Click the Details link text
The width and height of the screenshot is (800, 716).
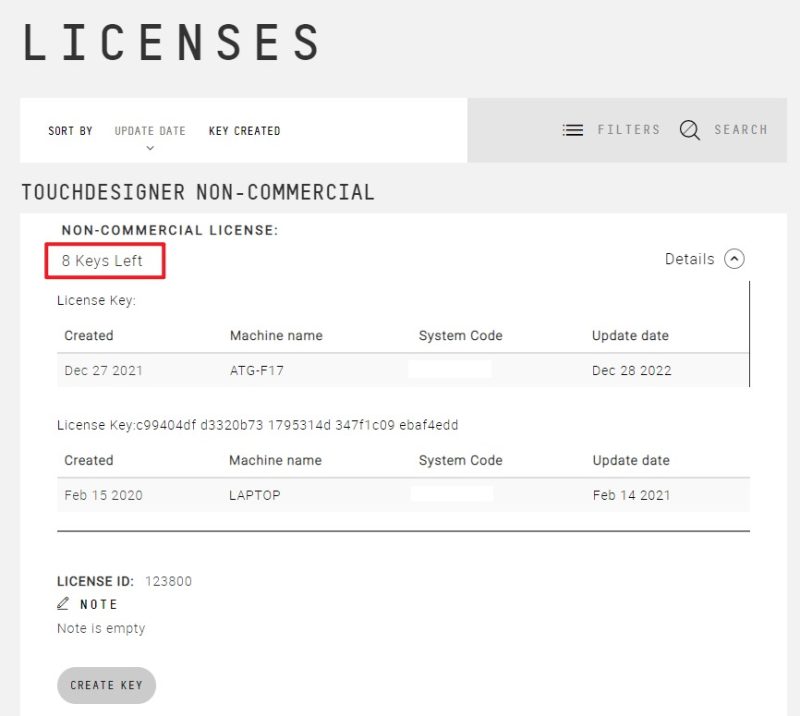(689, 259)
